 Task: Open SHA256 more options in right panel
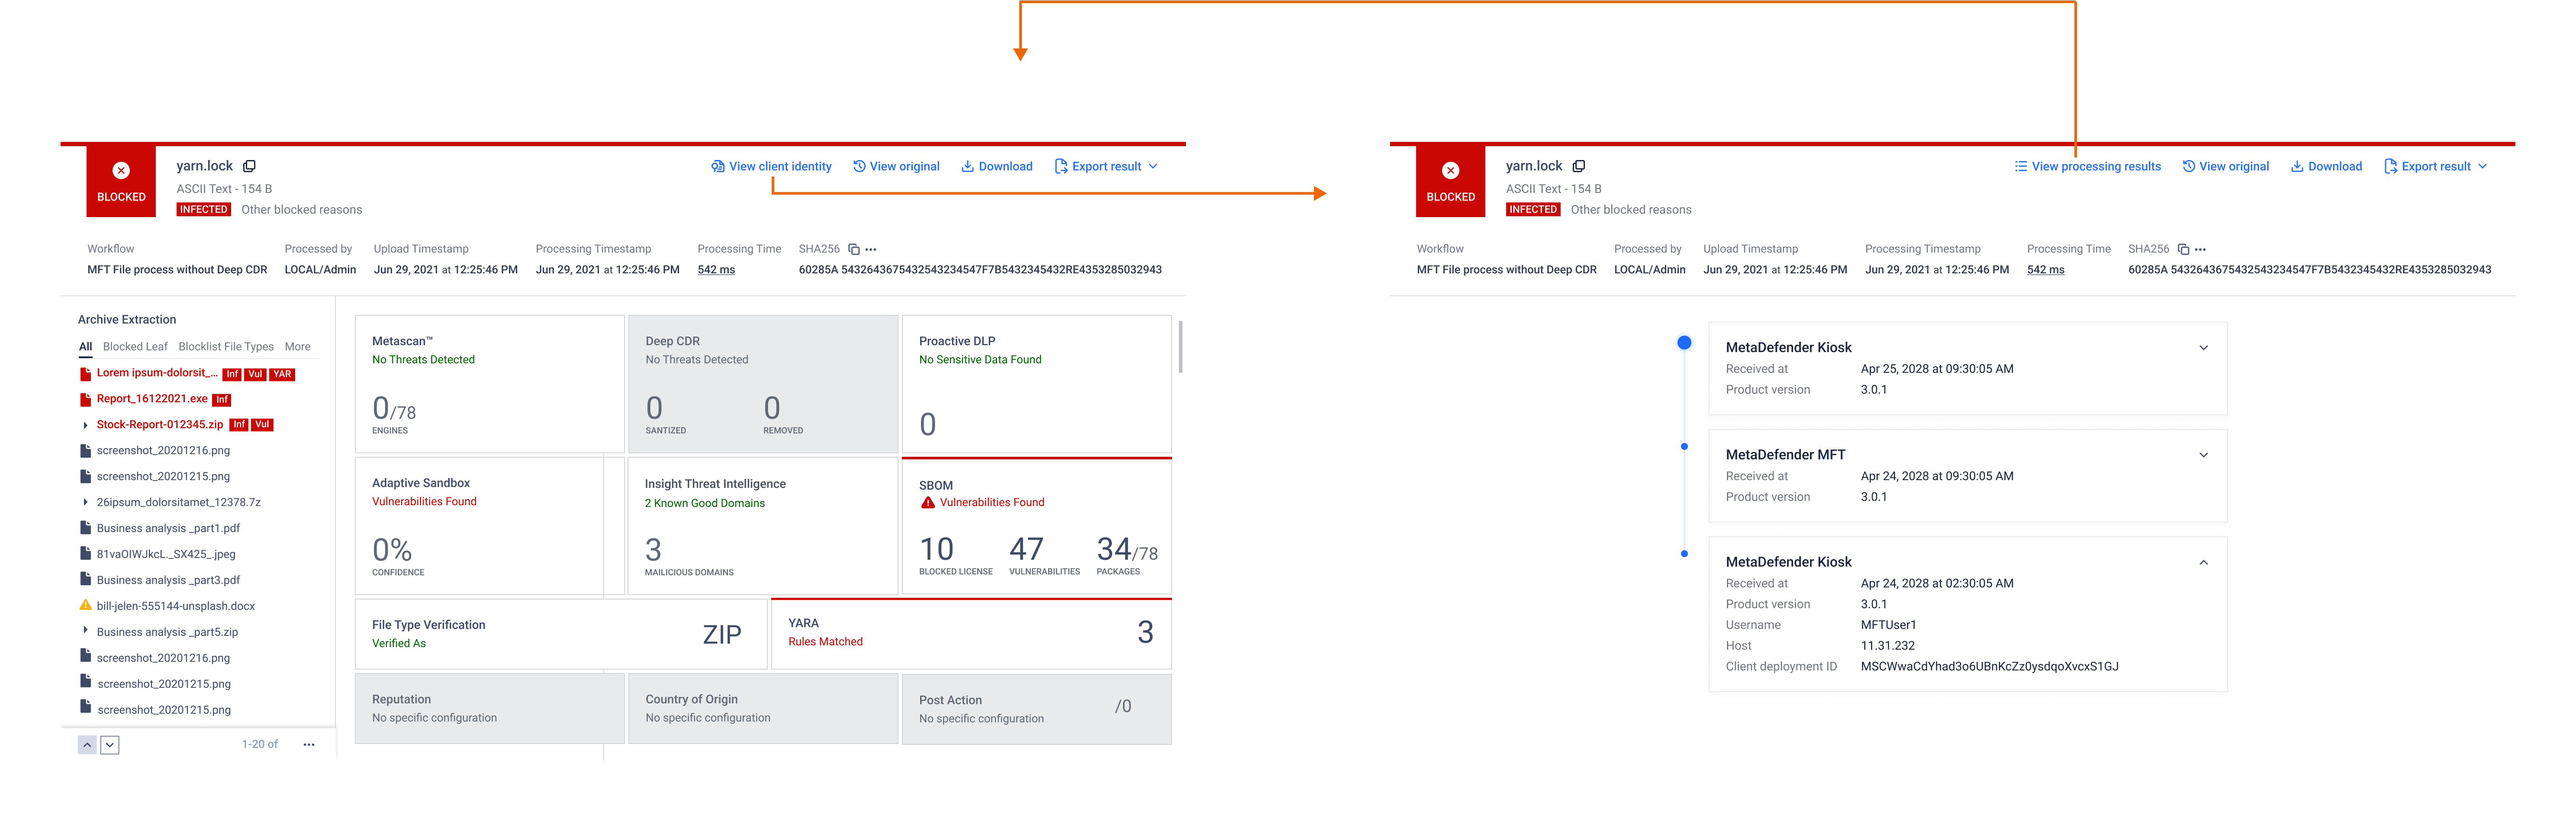(2200, 249)
